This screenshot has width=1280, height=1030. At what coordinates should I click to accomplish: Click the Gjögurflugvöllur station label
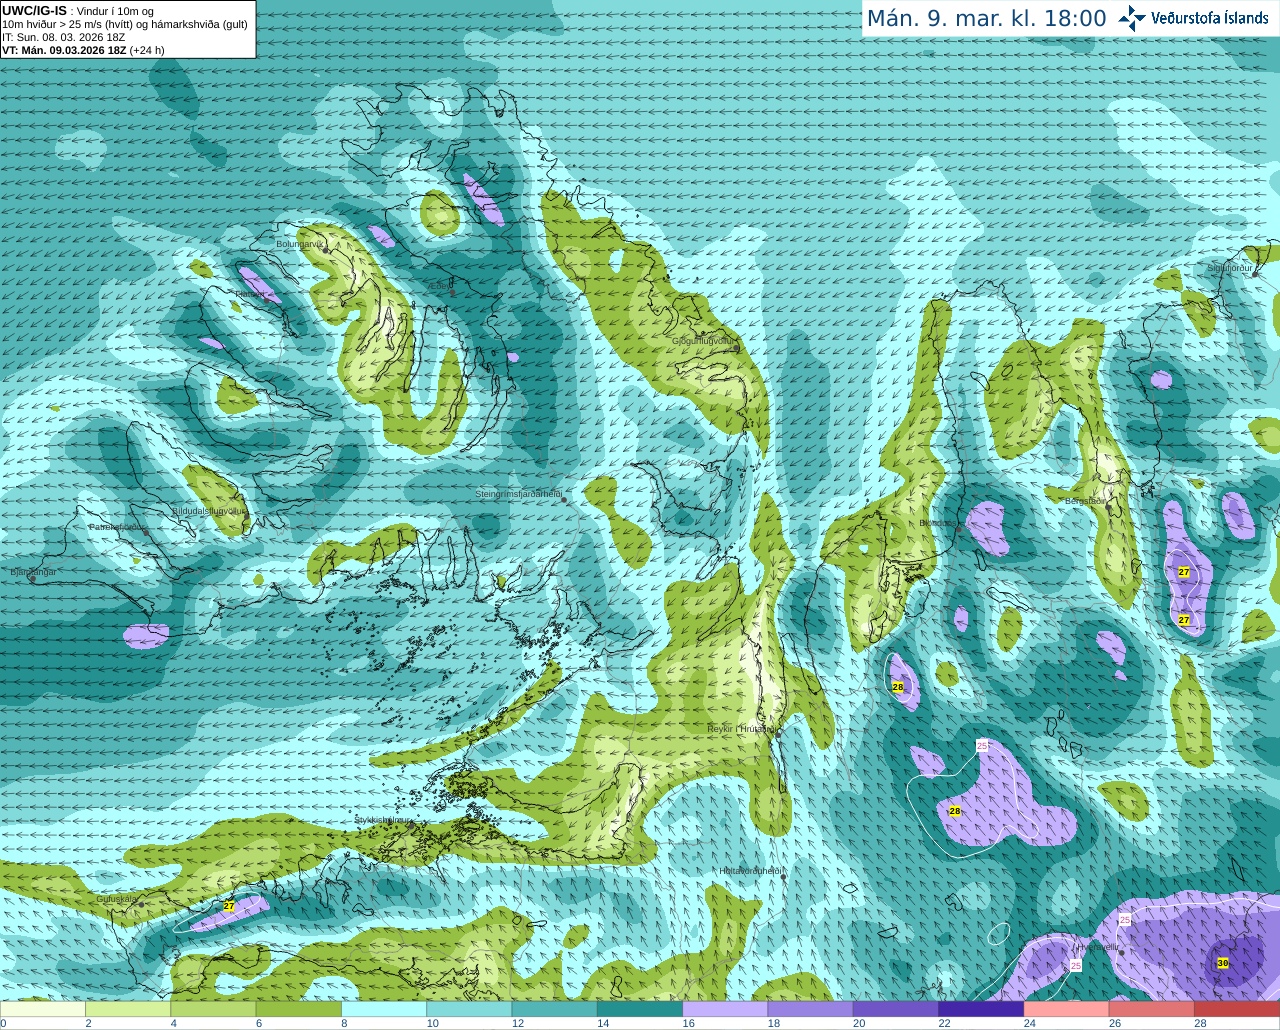(x=703, y=341)
